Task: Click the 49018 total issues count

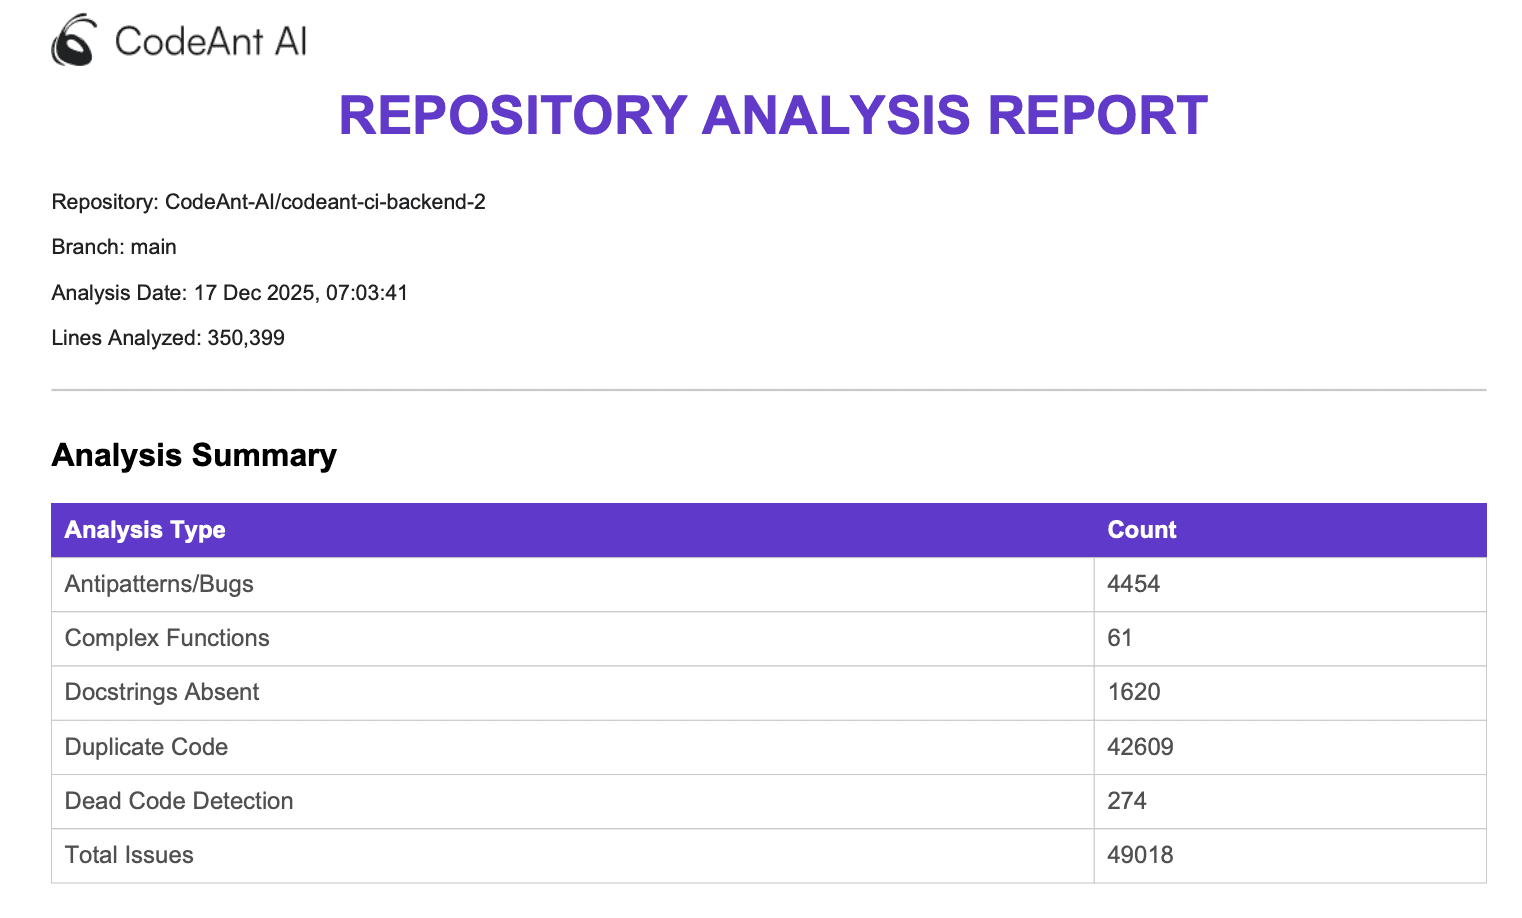Action: point(1140,855)
